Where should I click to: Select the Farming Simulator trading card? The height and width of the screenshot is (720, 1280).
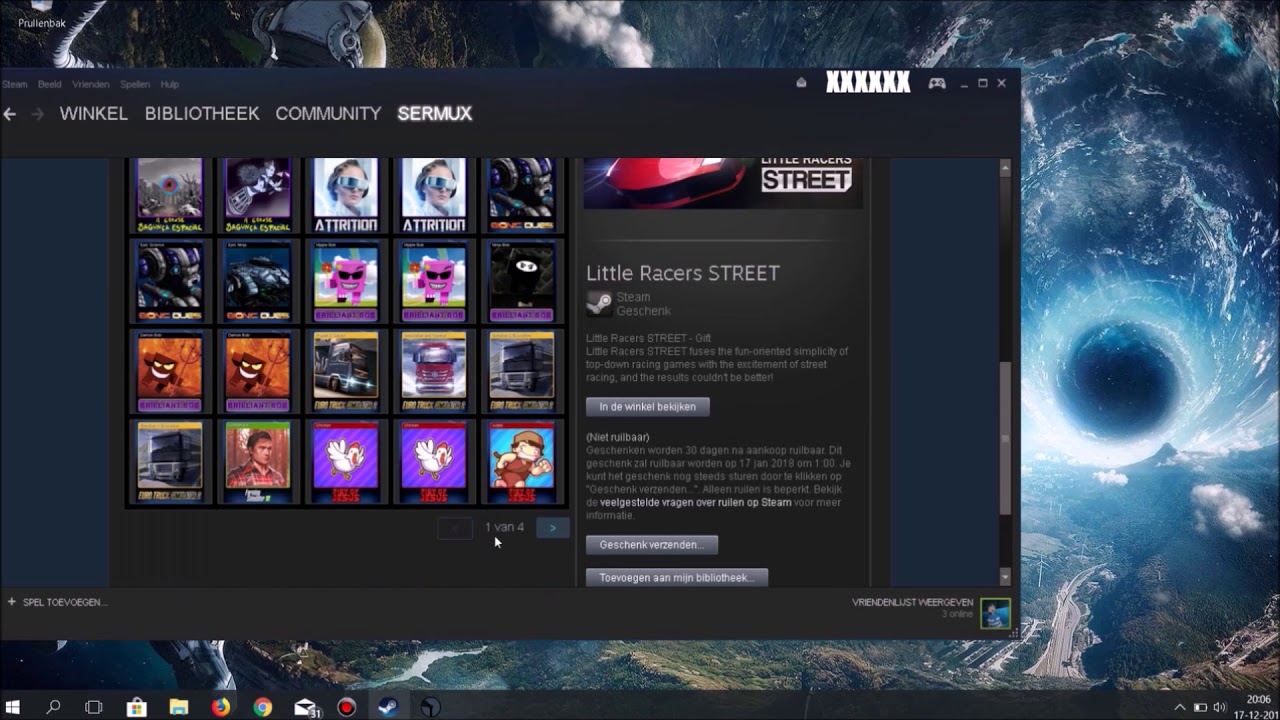[x=258, y=461]
